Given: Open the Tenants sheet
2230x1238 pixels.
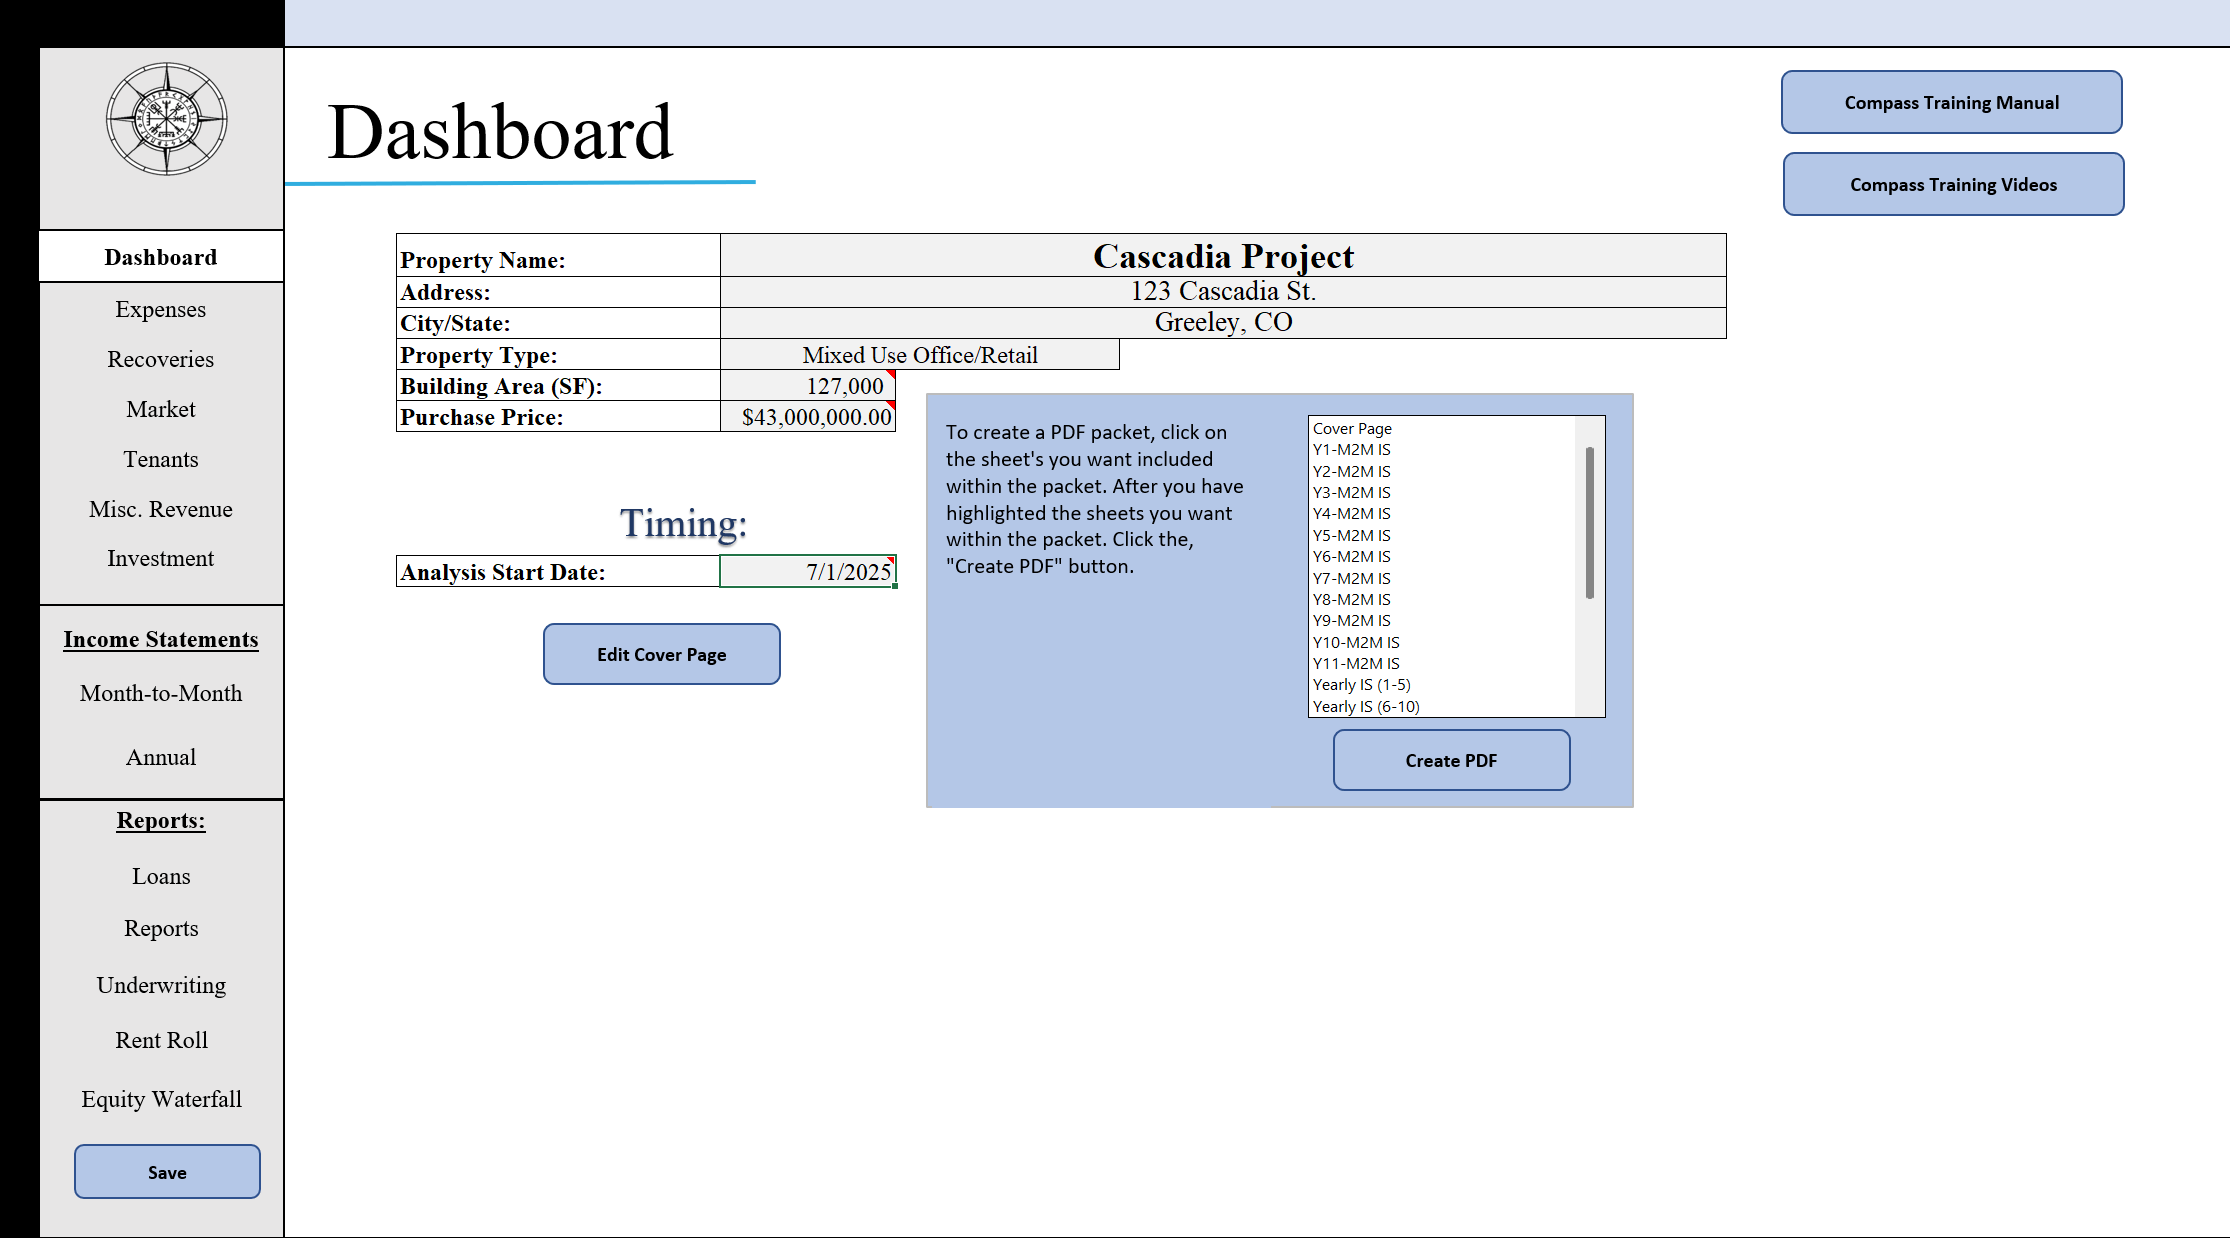Looking at the screenshot, I should tap(160, 459).
